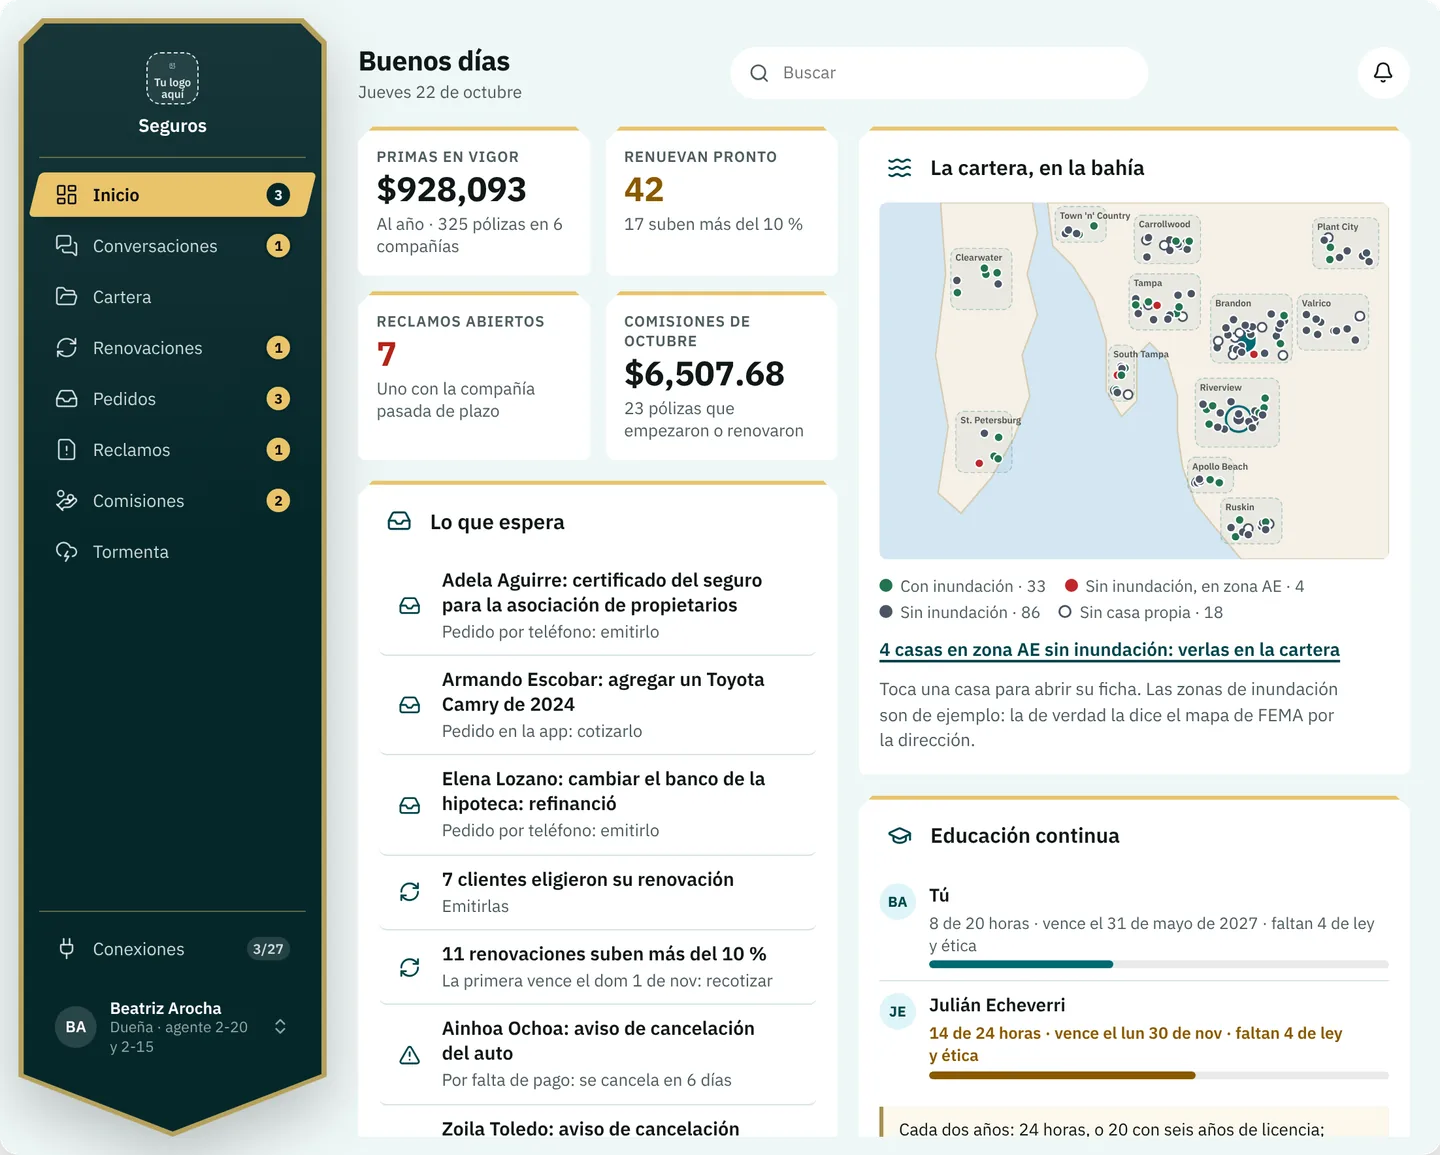Open Tormenta in the sidebar
1440x1155 pixels.
[173, 552]
